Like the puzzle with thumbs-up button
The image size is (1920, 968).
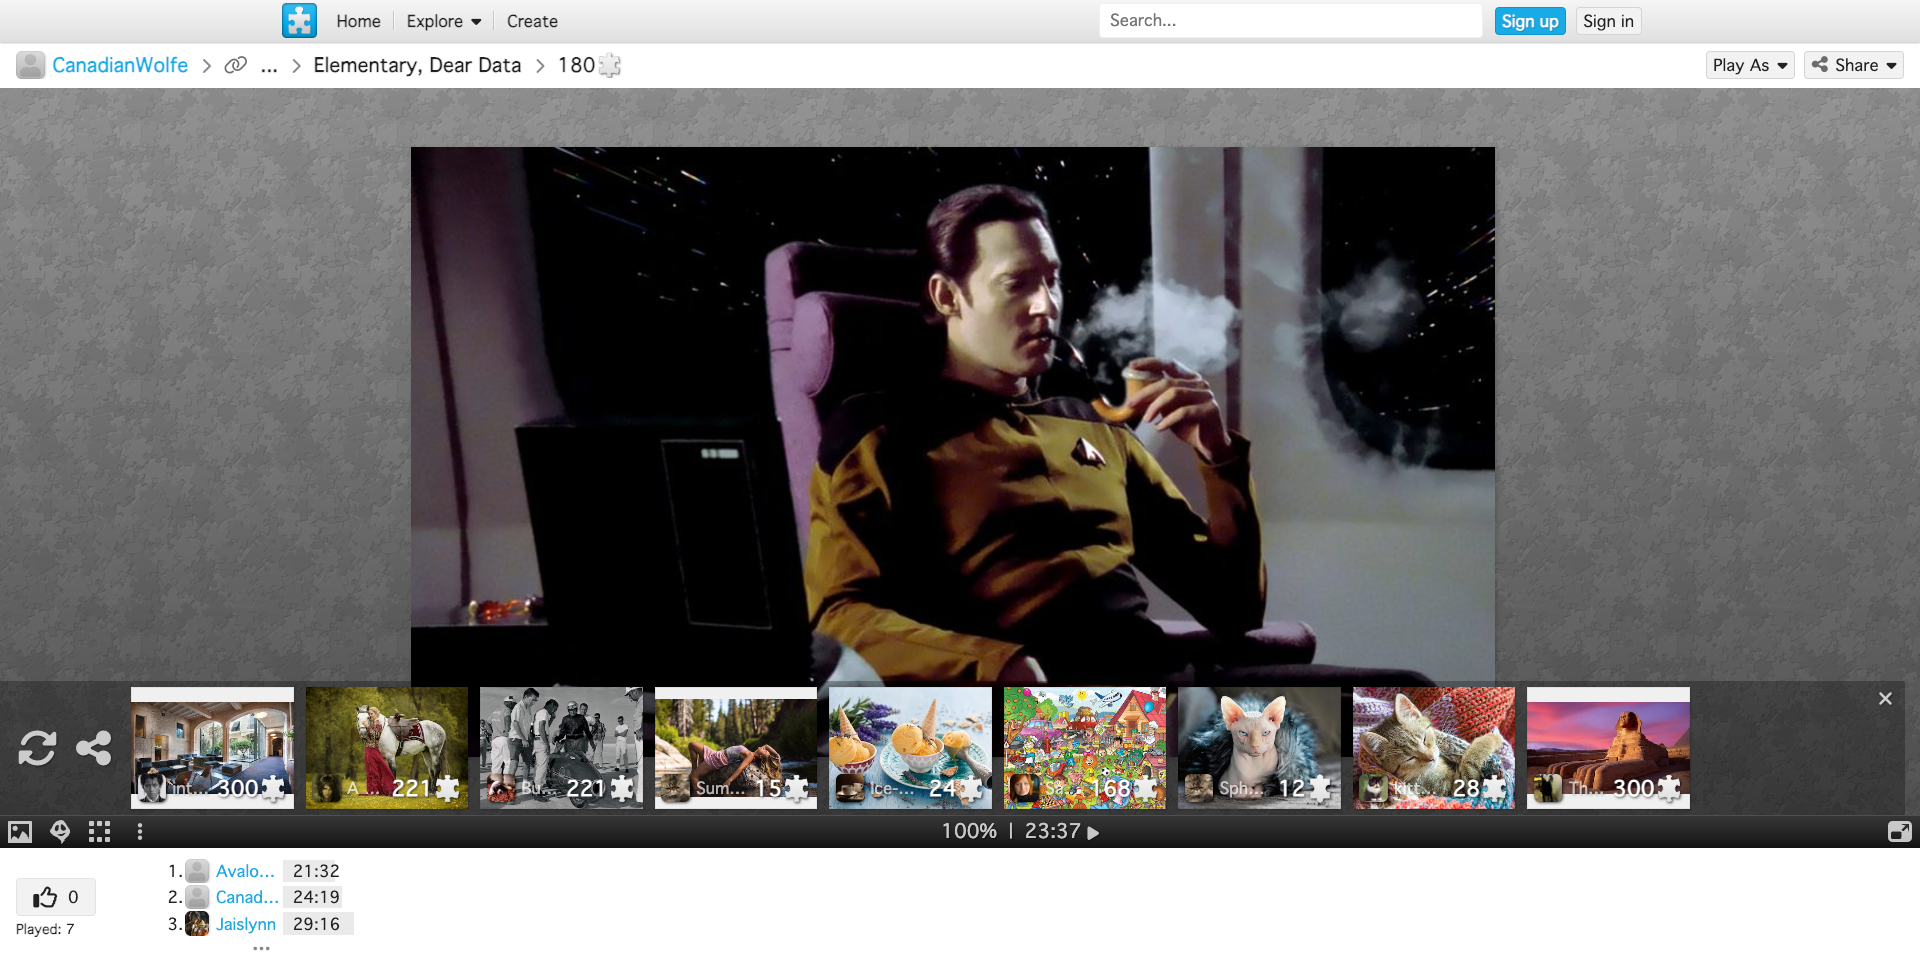point(56,897)
